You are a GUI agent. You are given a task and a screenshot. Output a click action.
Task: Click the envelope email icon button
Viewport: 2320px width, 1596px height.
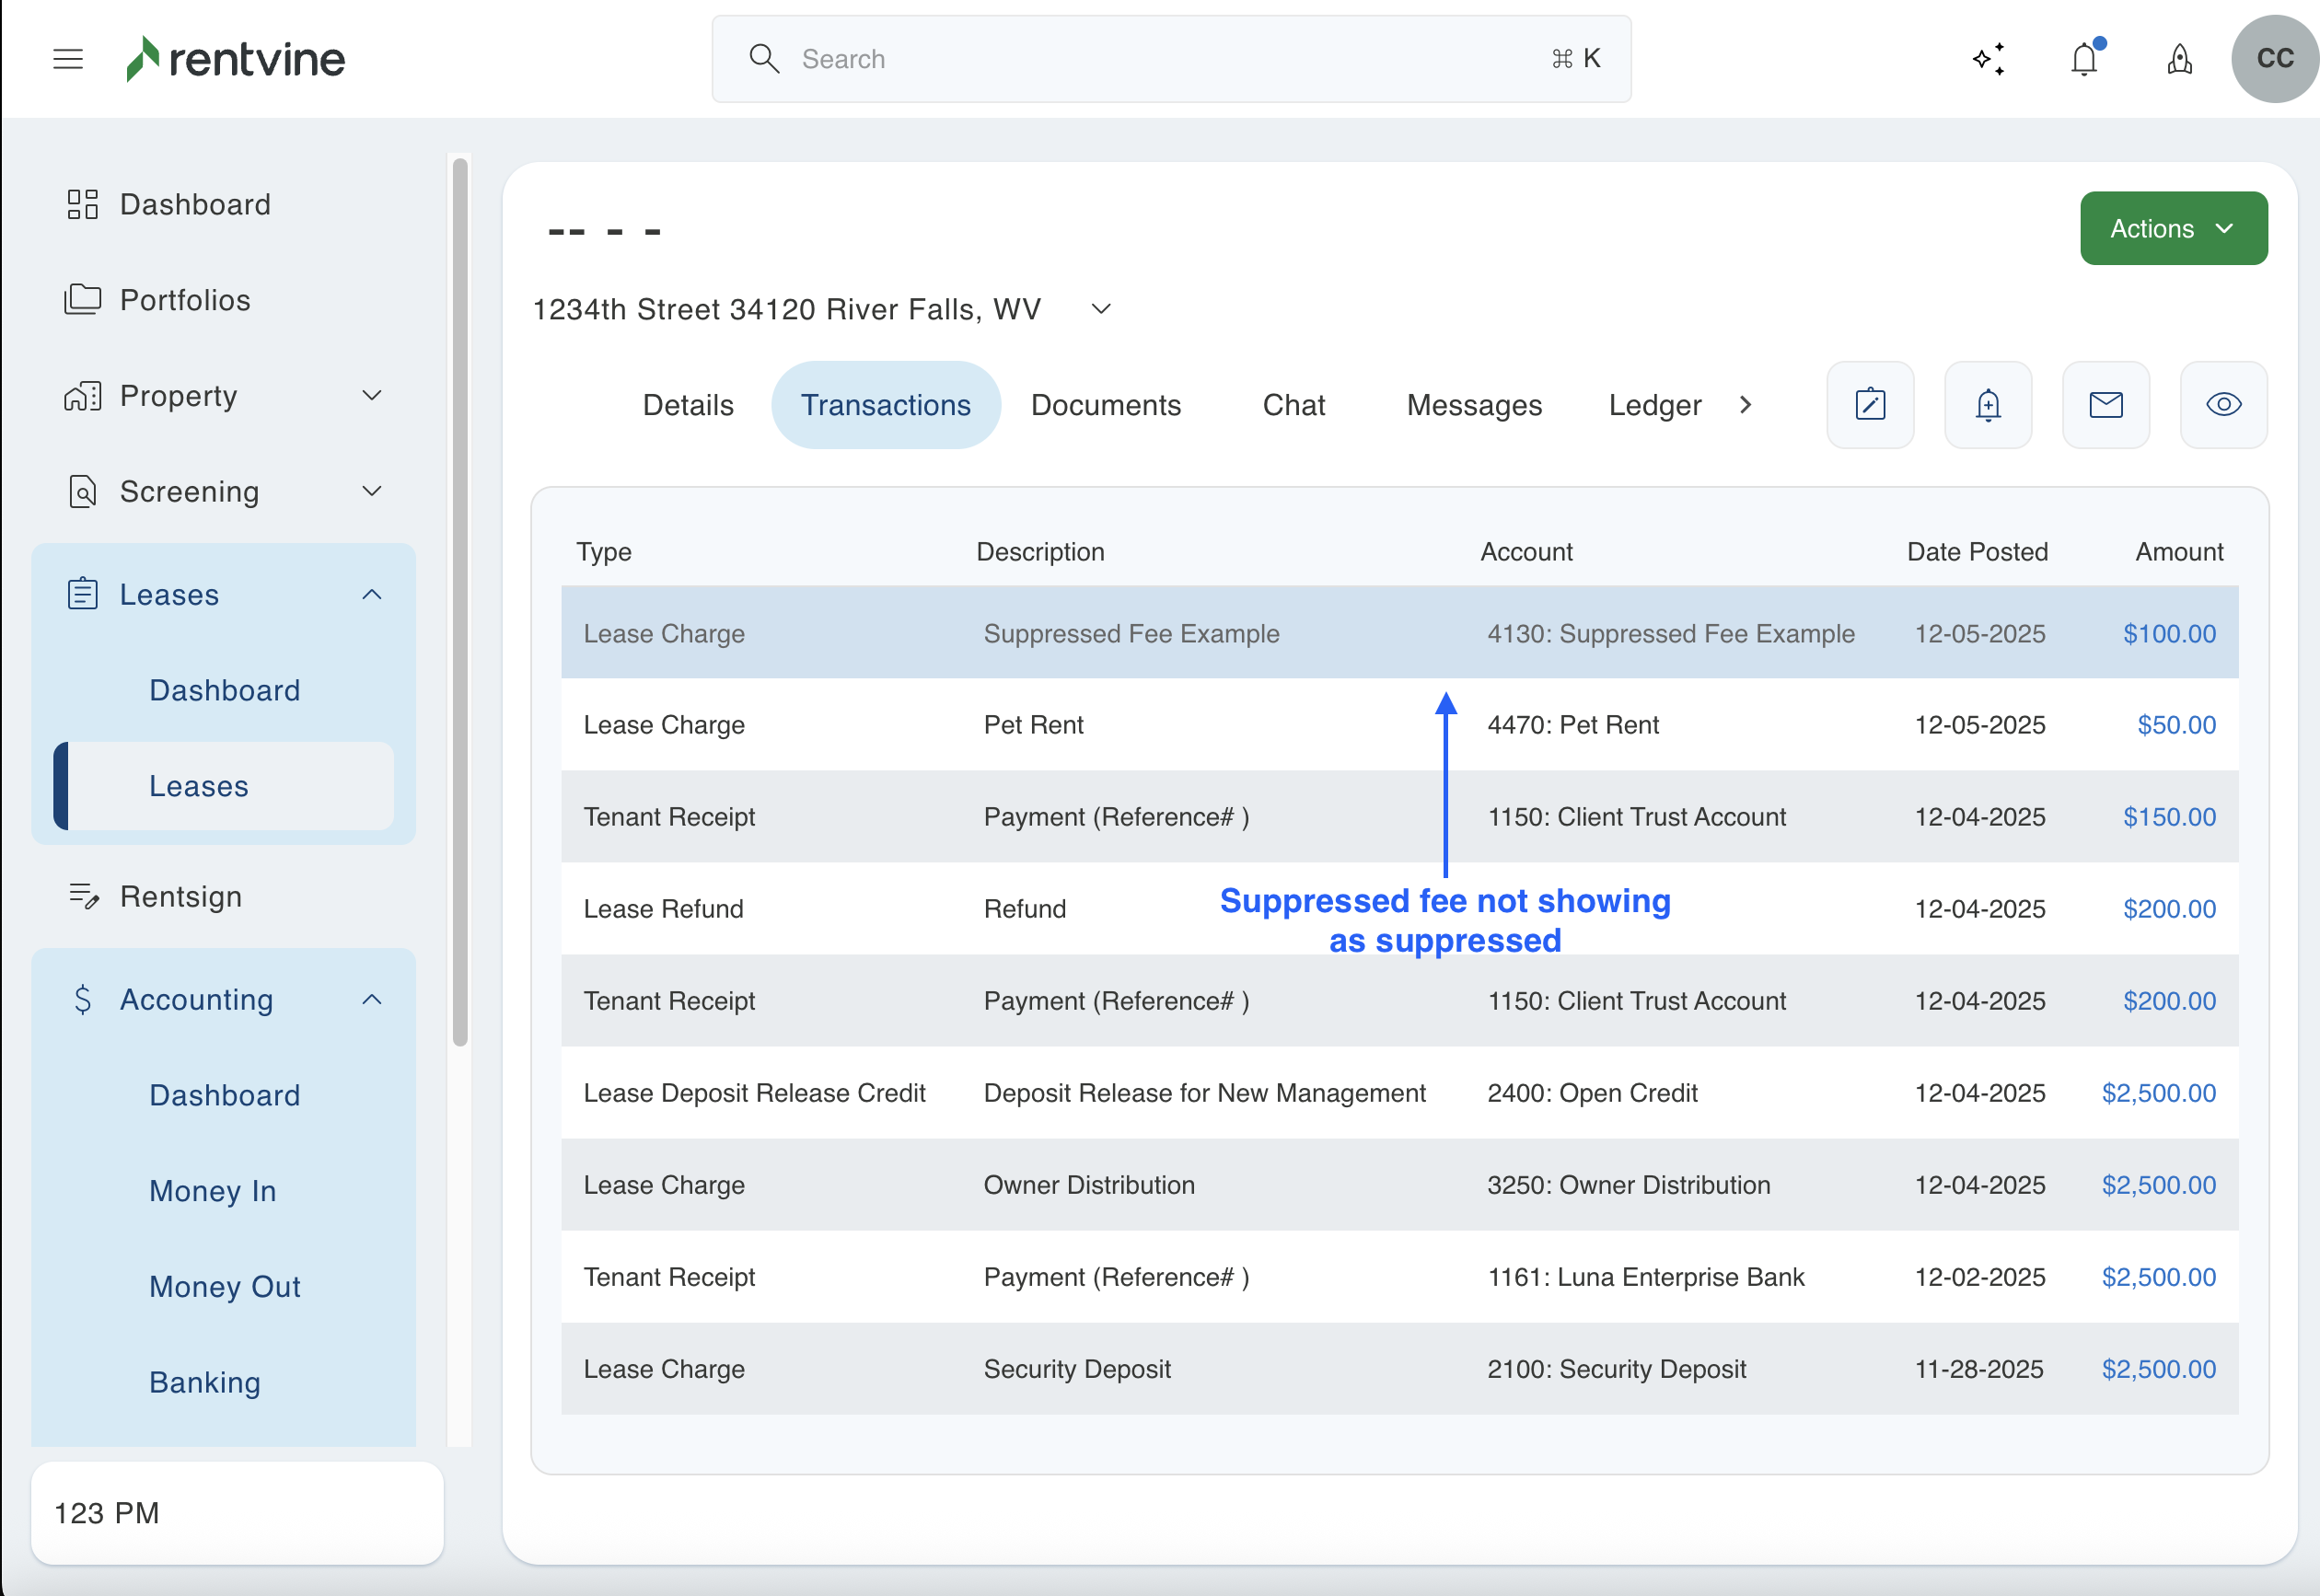click(x=2106, y=405)
